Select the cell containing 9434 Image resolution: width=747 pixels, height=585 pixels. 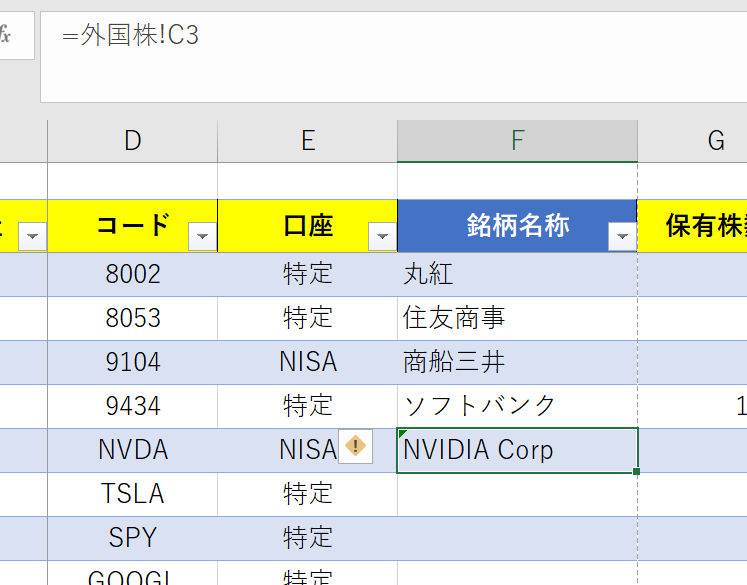click(132, 406)
